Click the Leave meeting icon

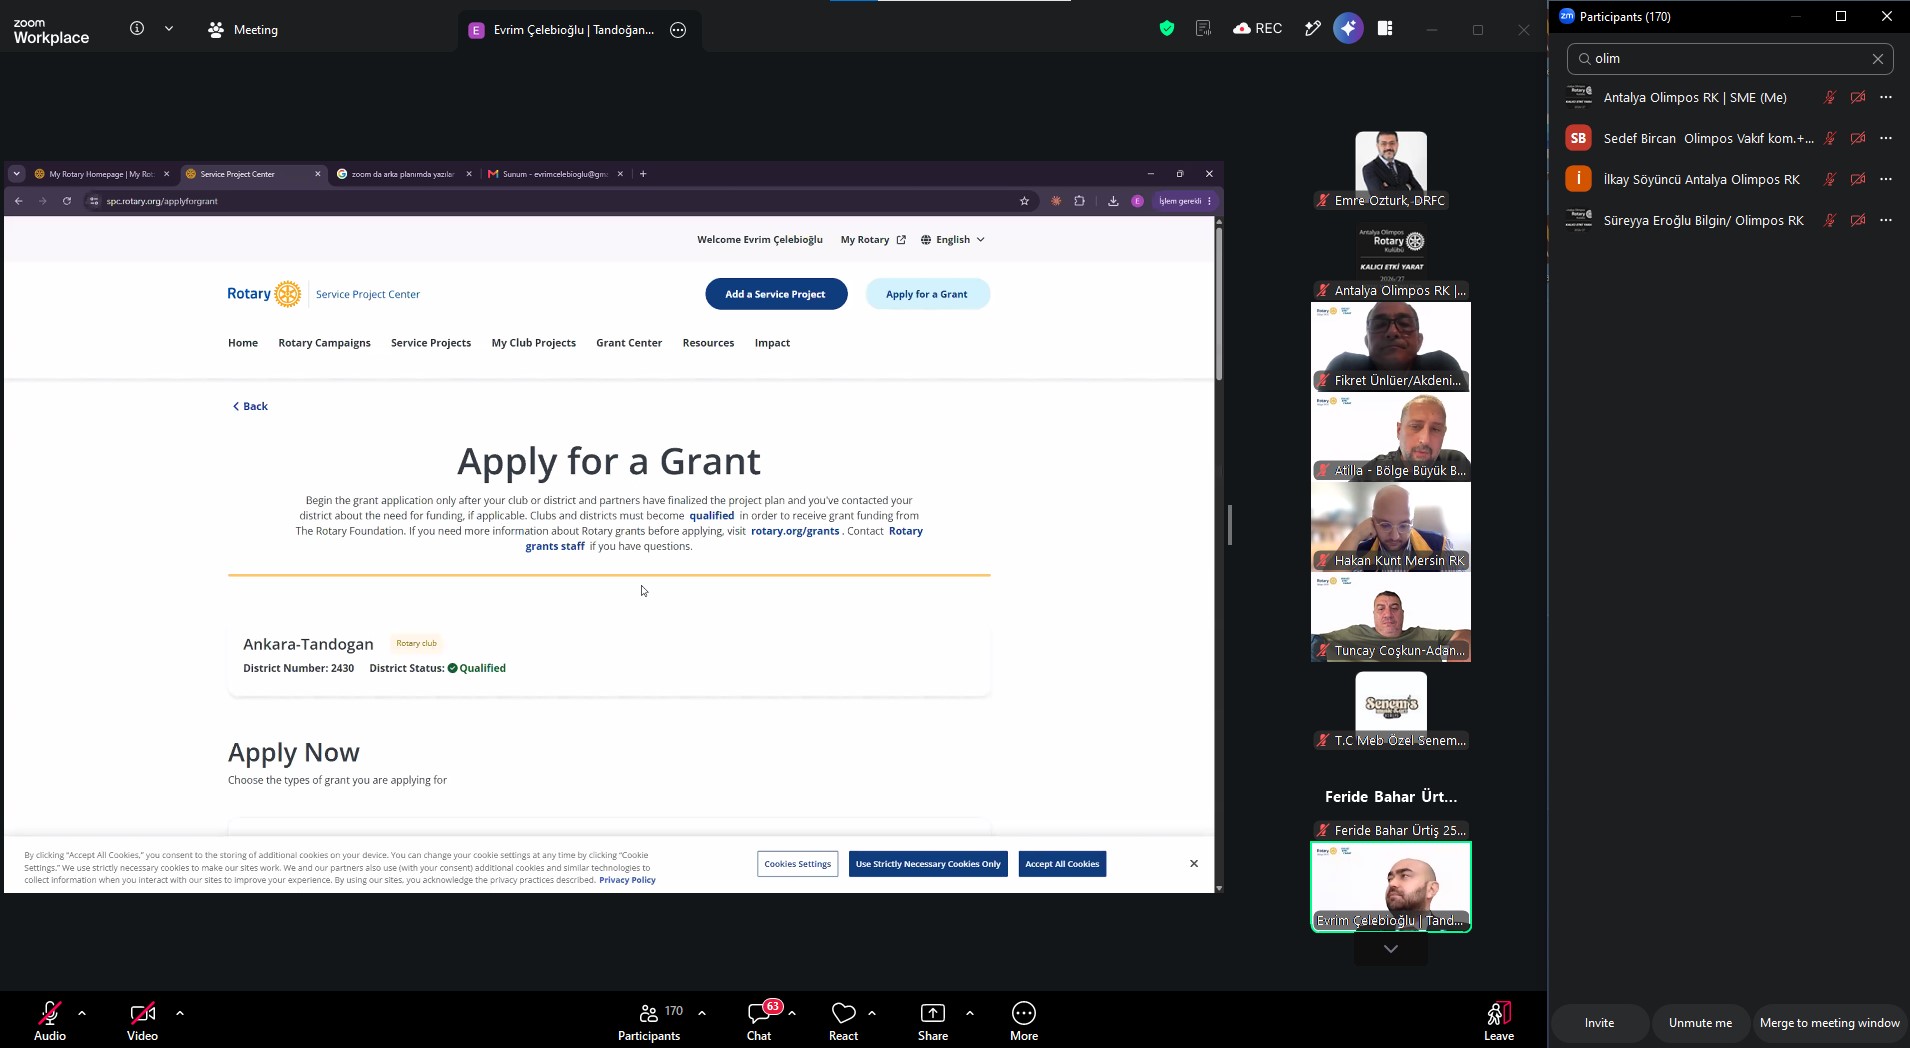click(x=1498, y=1021)
